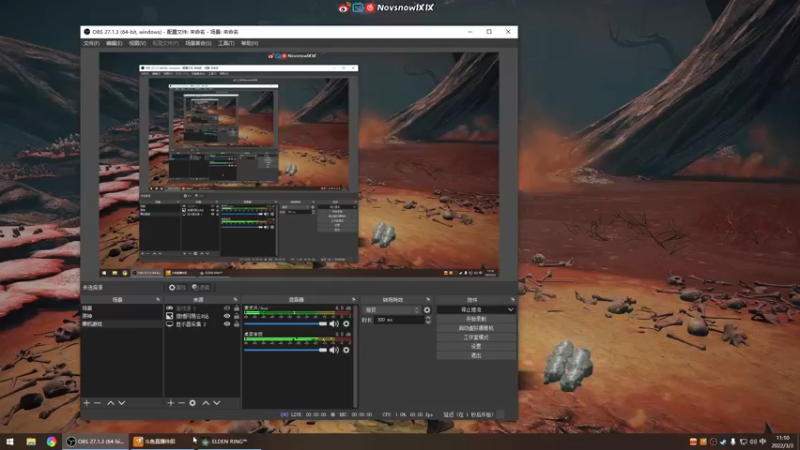Float the 控件 dock using its header icon

[x=512, y=299]
